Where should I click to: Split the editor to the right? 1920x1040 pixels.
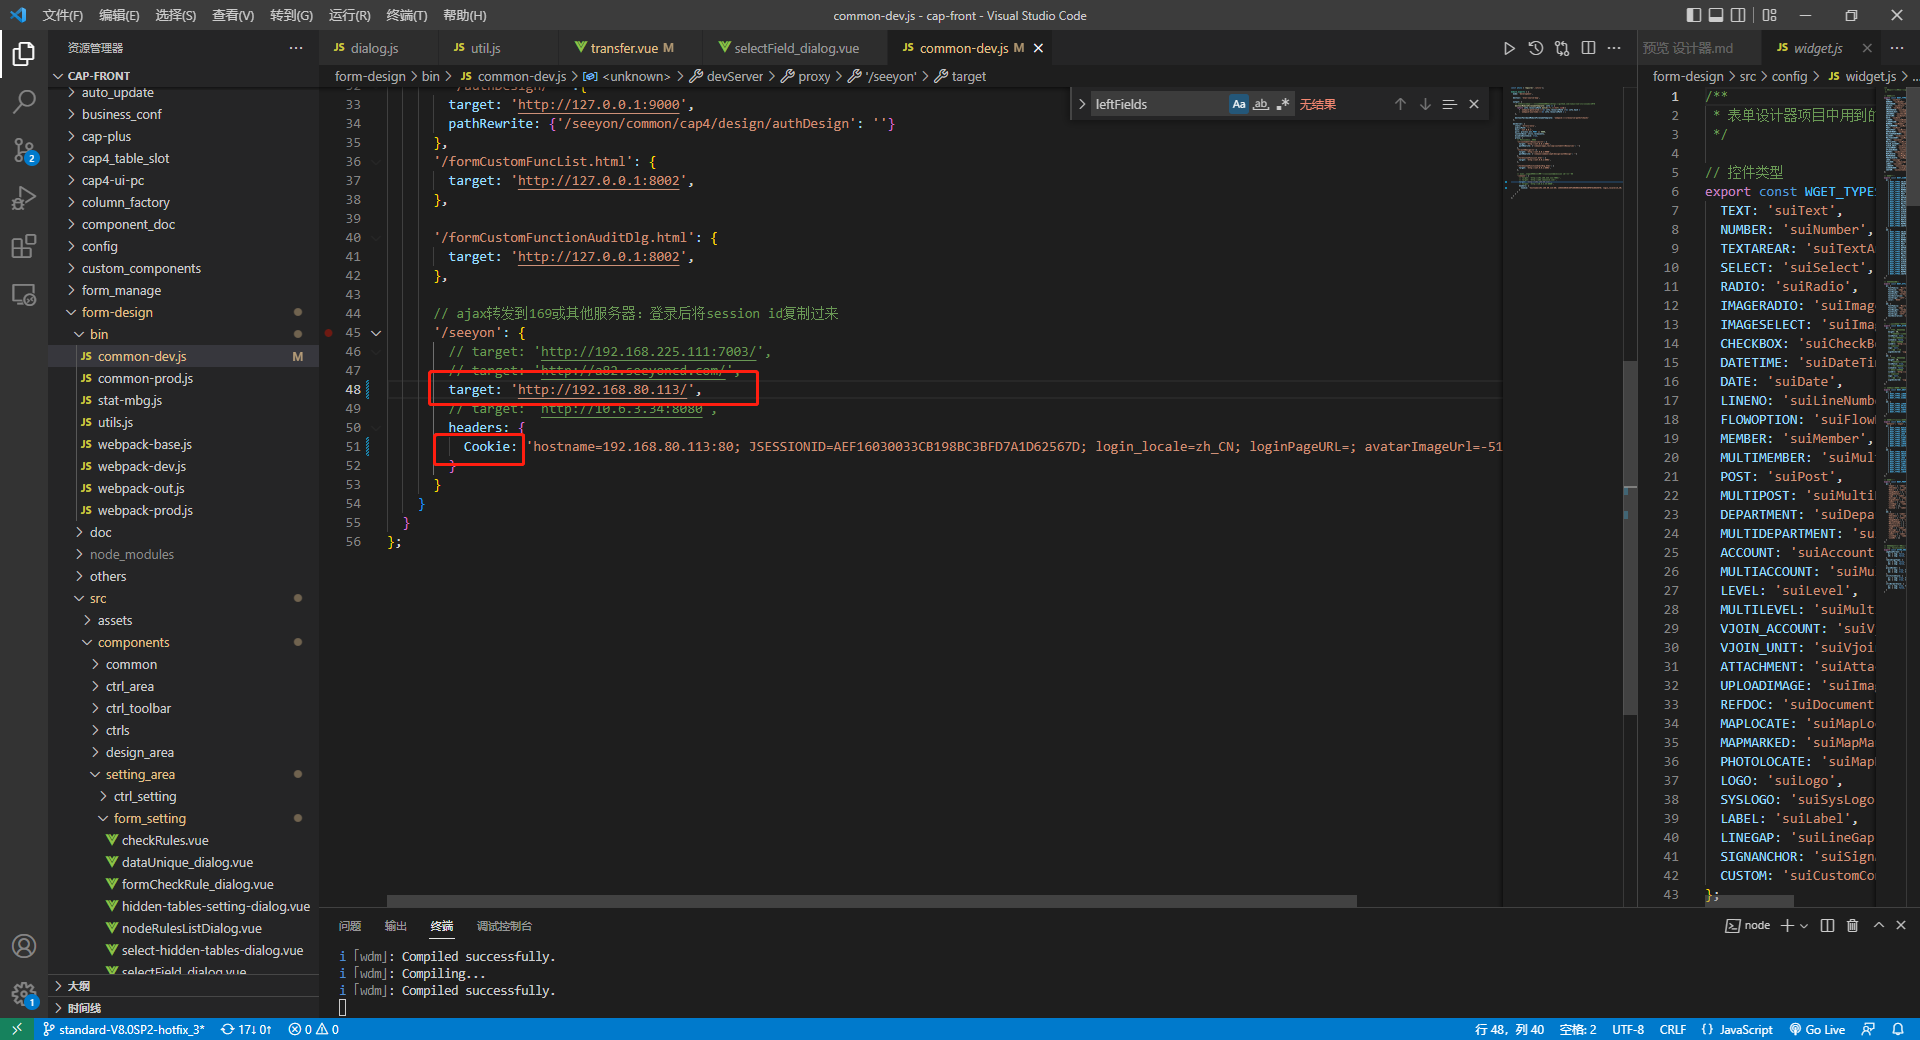[x=1588, y=48]
